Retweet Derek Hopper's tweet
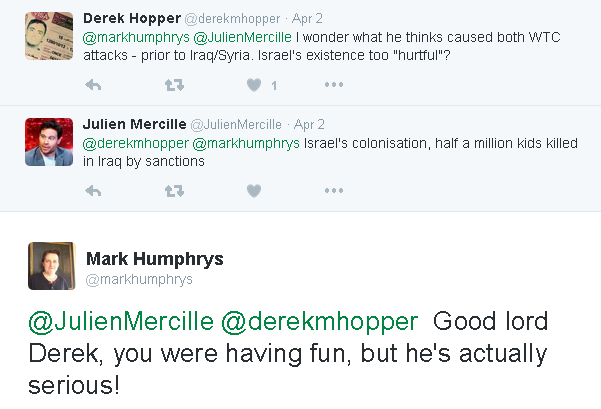Viewport: 601px width, 409px height. point(173,85)
